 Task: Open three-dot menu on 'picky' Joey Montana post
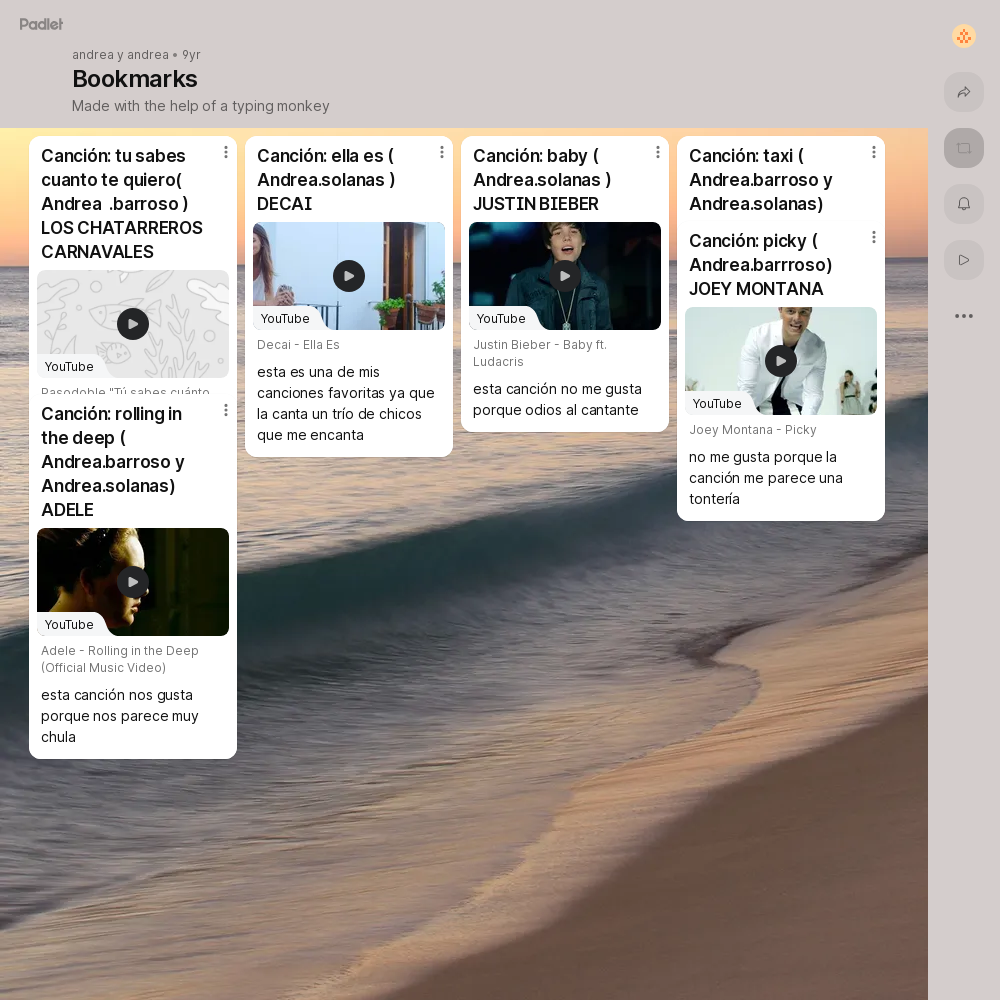pyautogui.click(x=874, y=237)
